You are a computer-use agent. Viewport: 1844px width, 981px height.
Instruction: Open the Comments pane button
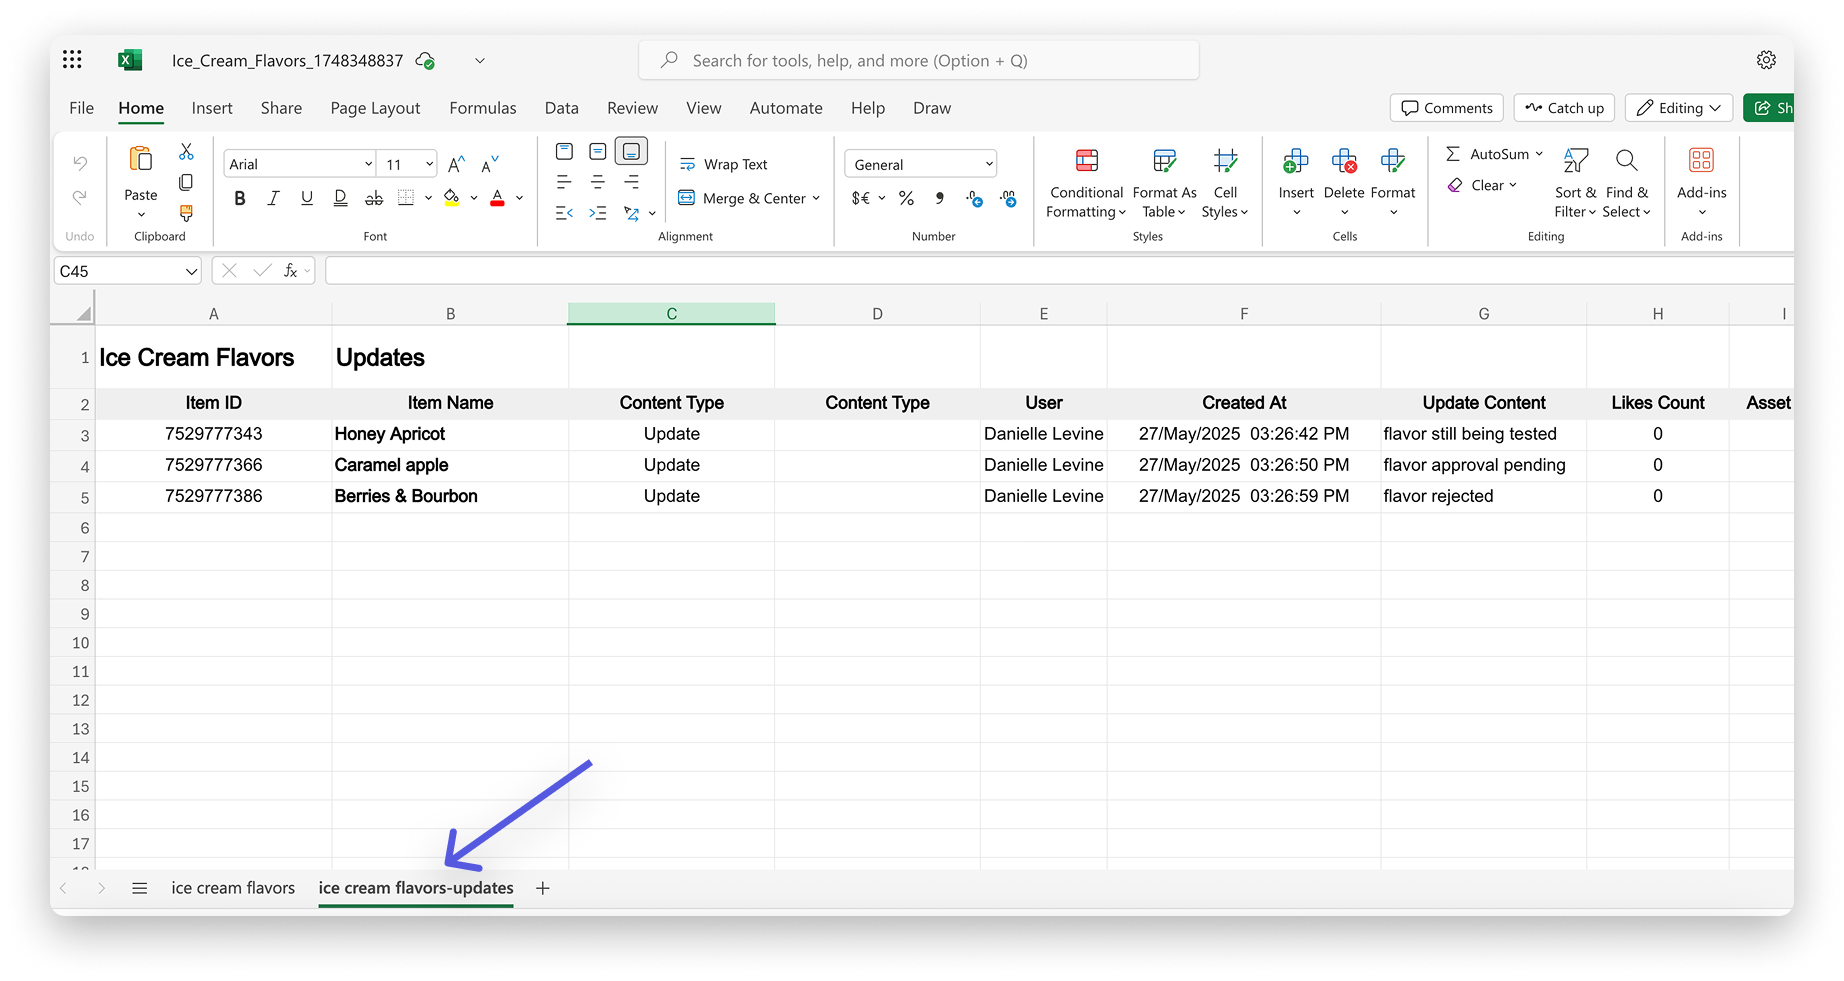click(1447, 108)
